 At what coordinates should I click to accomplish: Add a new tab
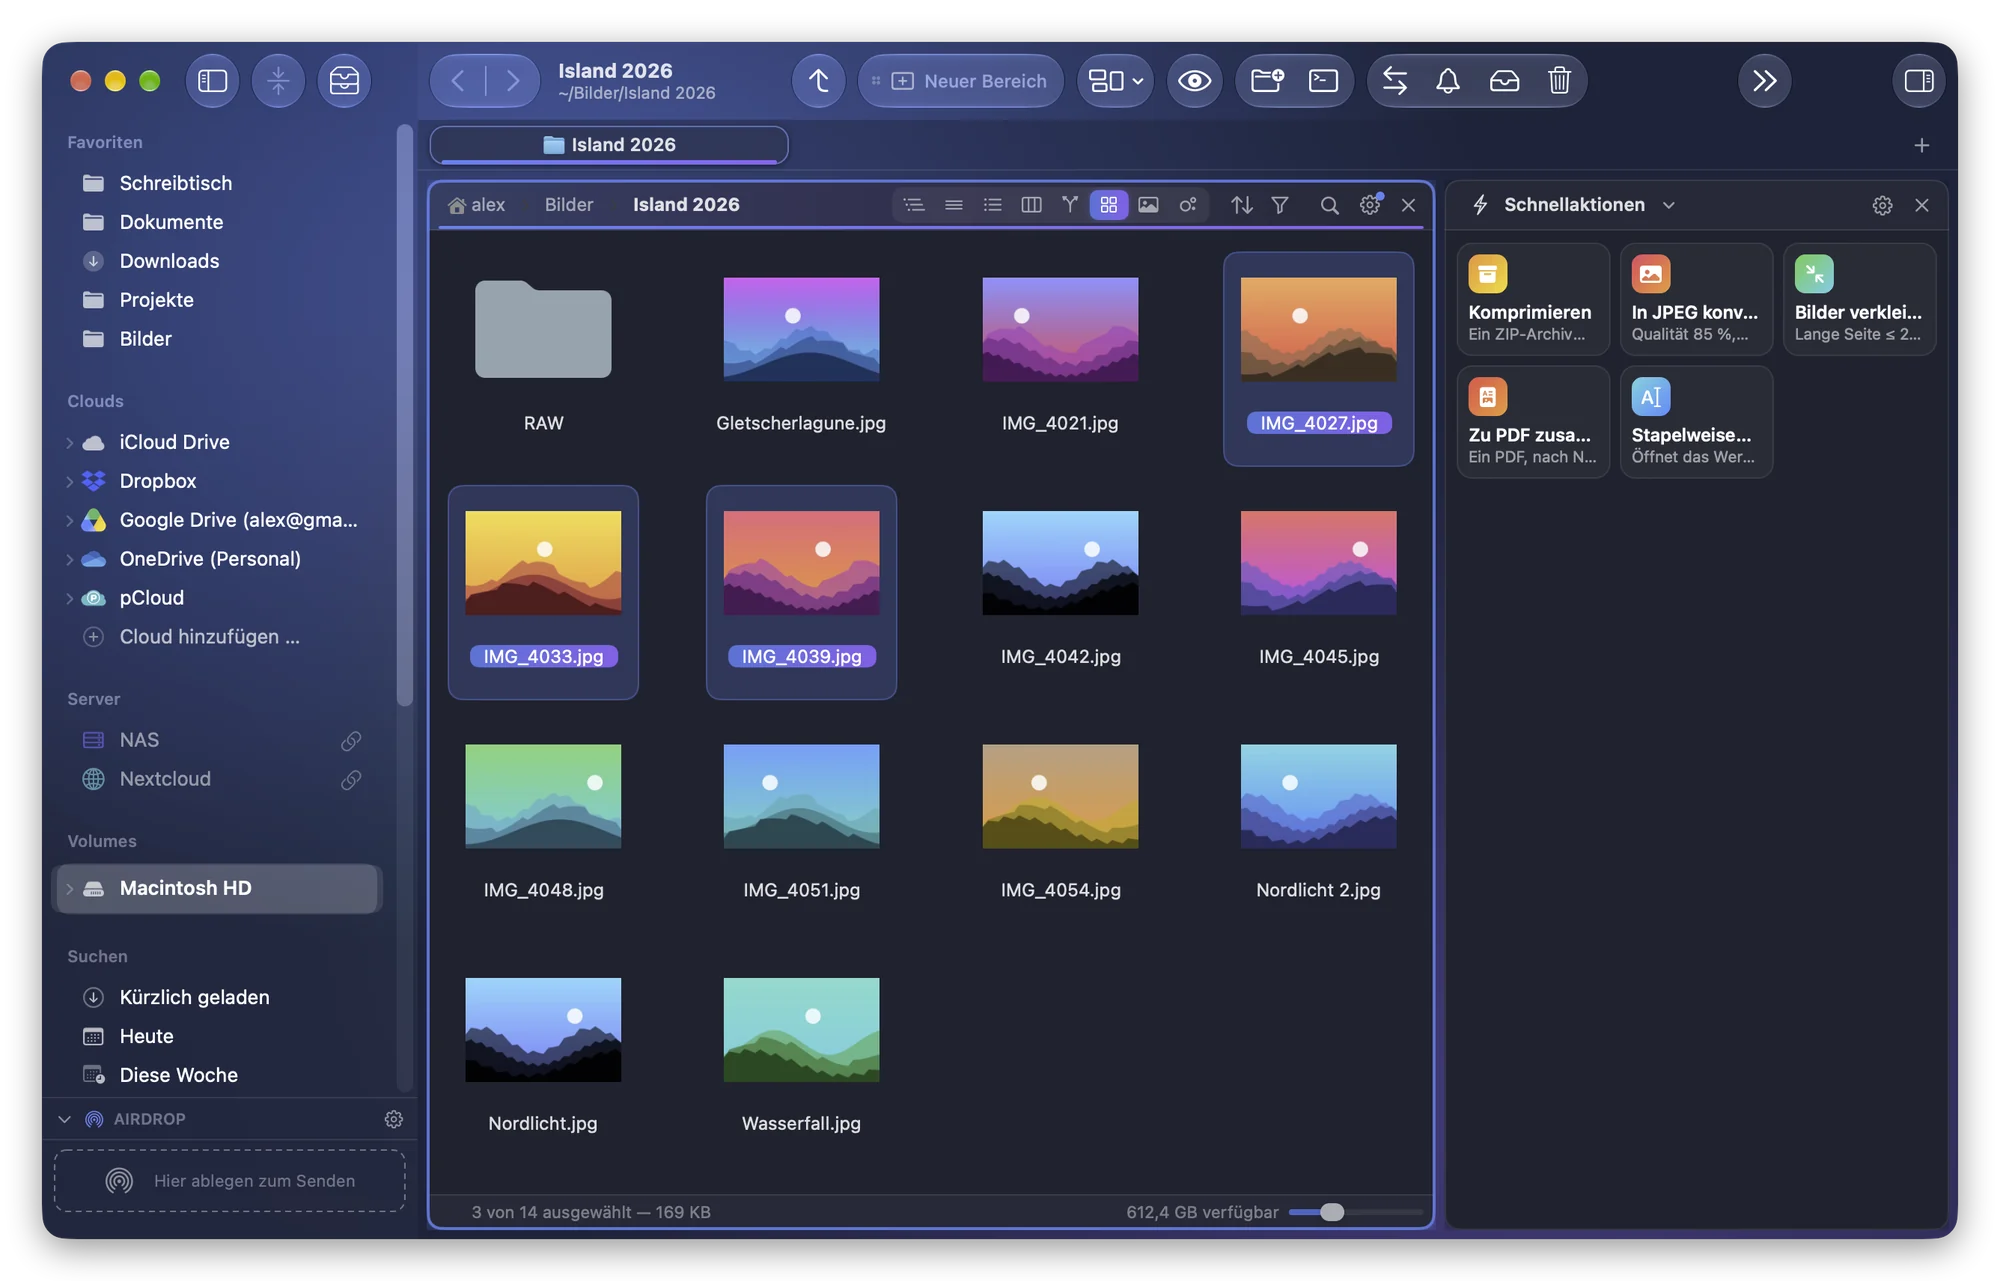click(1921, 145)
